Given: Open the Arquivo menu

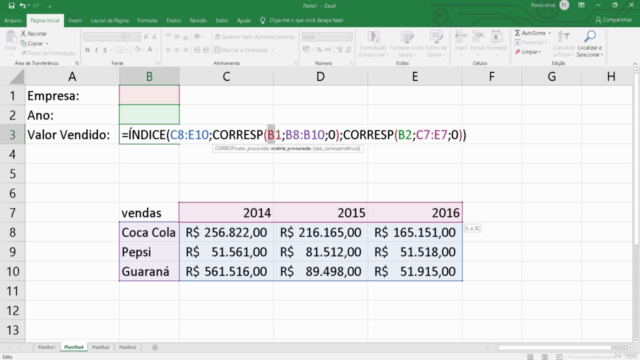Looking at the screenshot, I should [13, 20].
